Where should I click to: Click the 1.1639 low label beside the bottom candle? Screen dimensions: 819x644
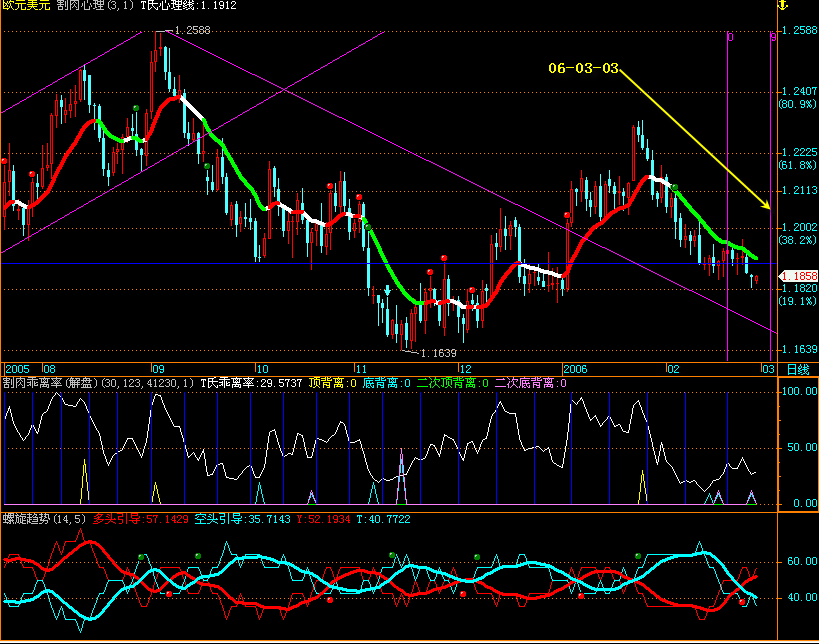[438, 354]
